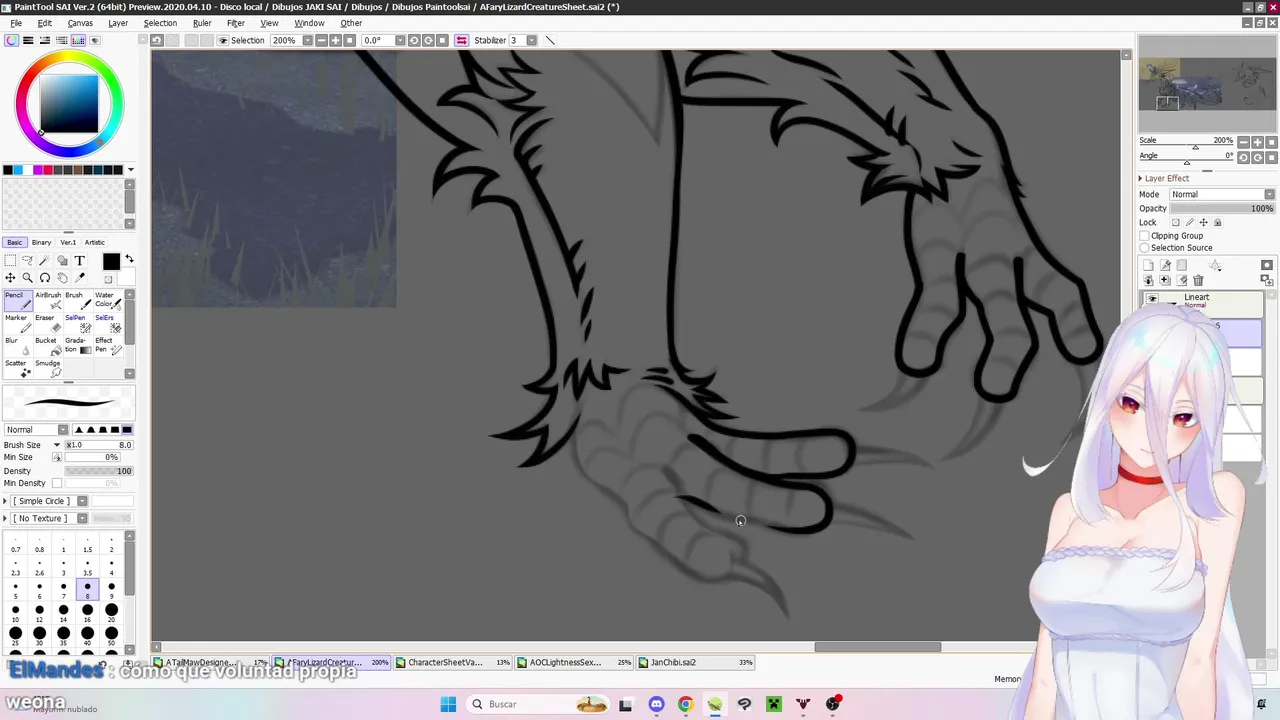Screen dimensions: 1280x720
Task: Select the Effect Pen tool
Action: pos(108,346)
